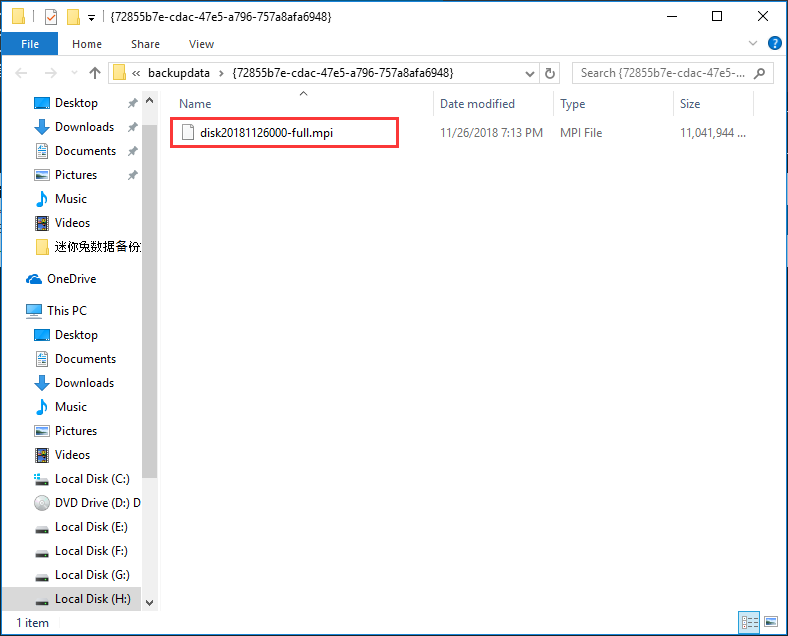The image size is (788, 636).
Task: Open Videos under This PC
Action: coord(72,455)
